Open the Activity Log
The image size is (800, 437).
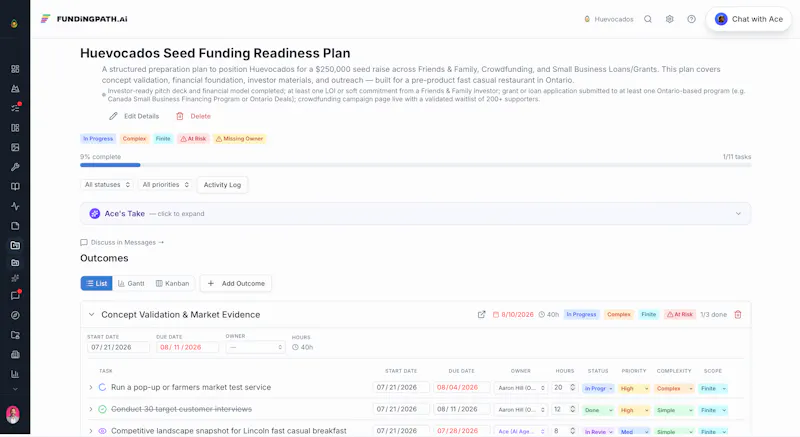pos(222,185)
